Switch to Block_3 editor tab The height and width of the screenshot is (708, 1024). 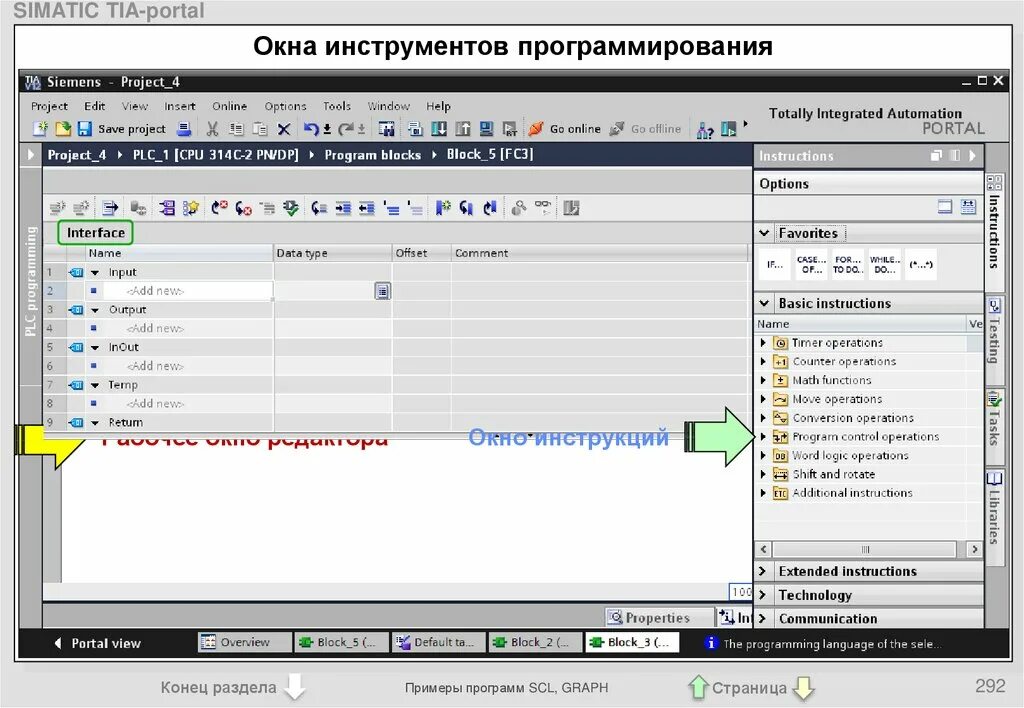click(x=632, y=643)
